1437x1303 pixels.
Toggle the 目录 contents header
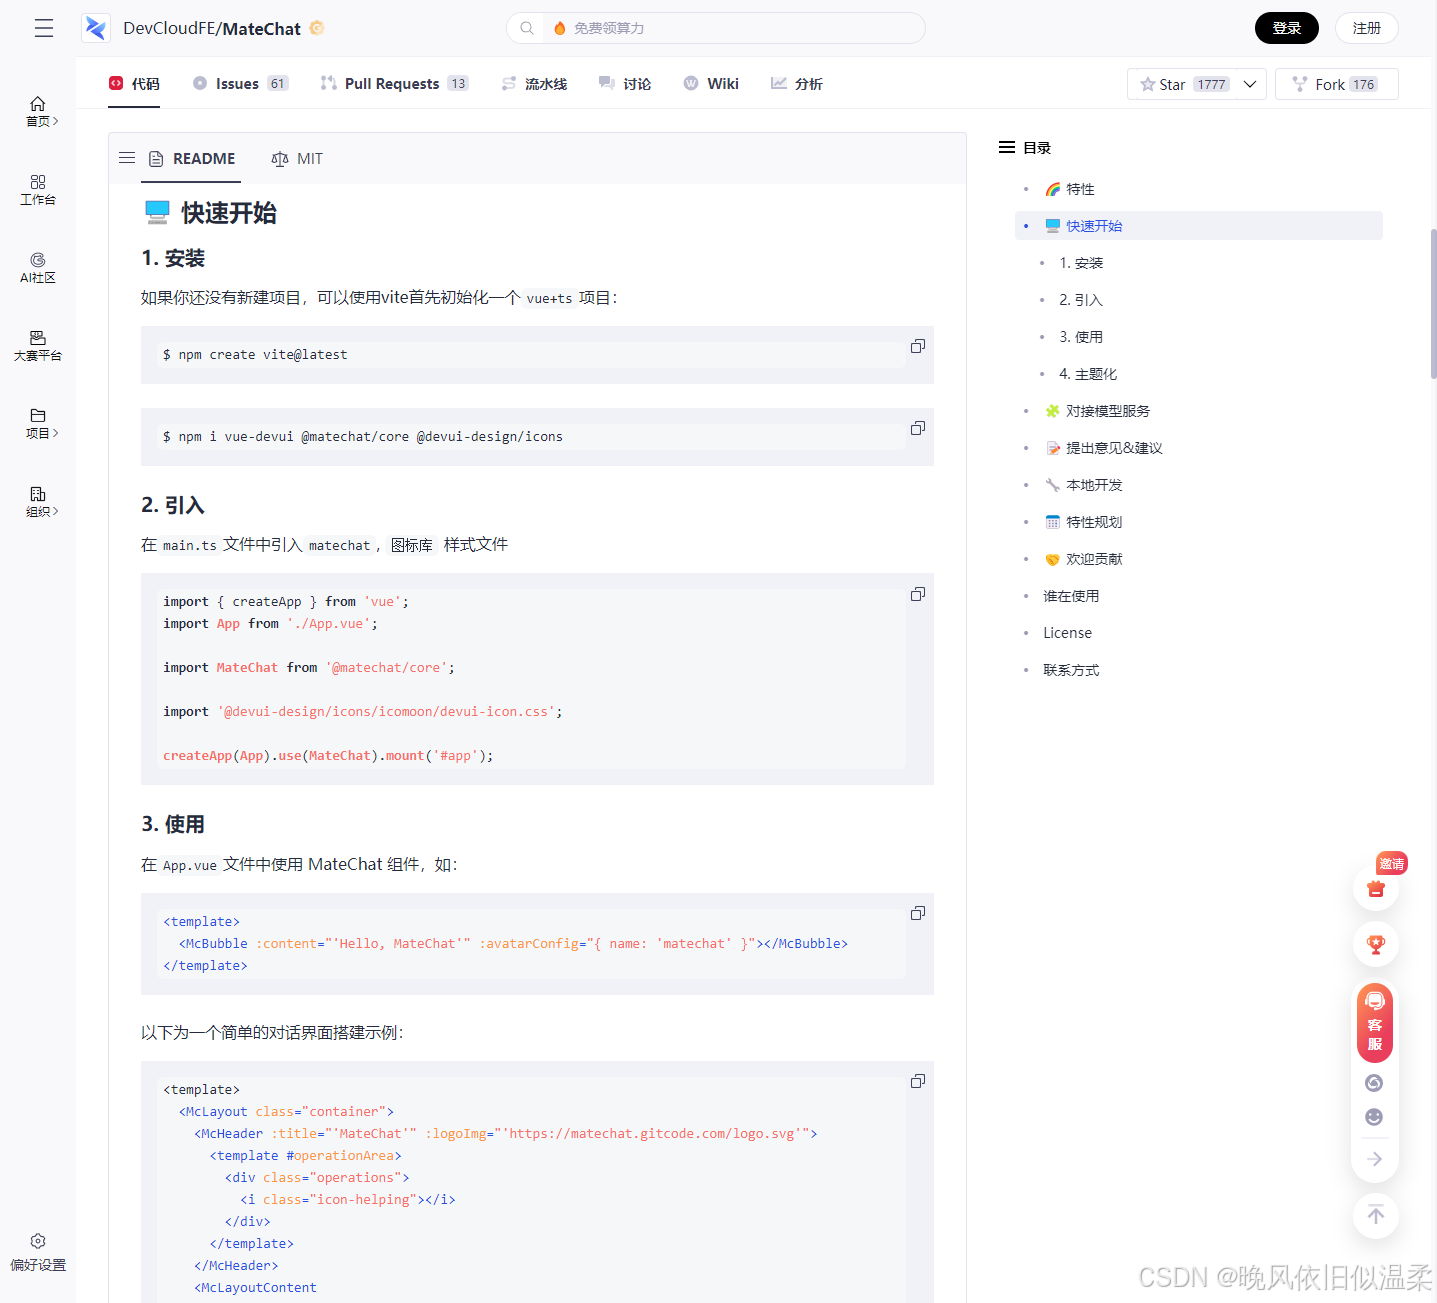tap(1025, 147)
